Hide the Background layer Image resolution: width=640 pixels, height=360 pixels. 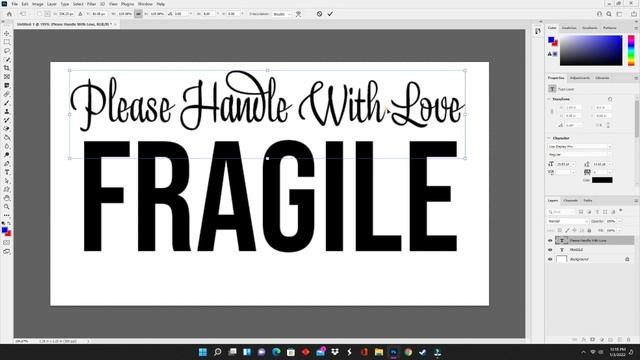click(x=550, y=259)
